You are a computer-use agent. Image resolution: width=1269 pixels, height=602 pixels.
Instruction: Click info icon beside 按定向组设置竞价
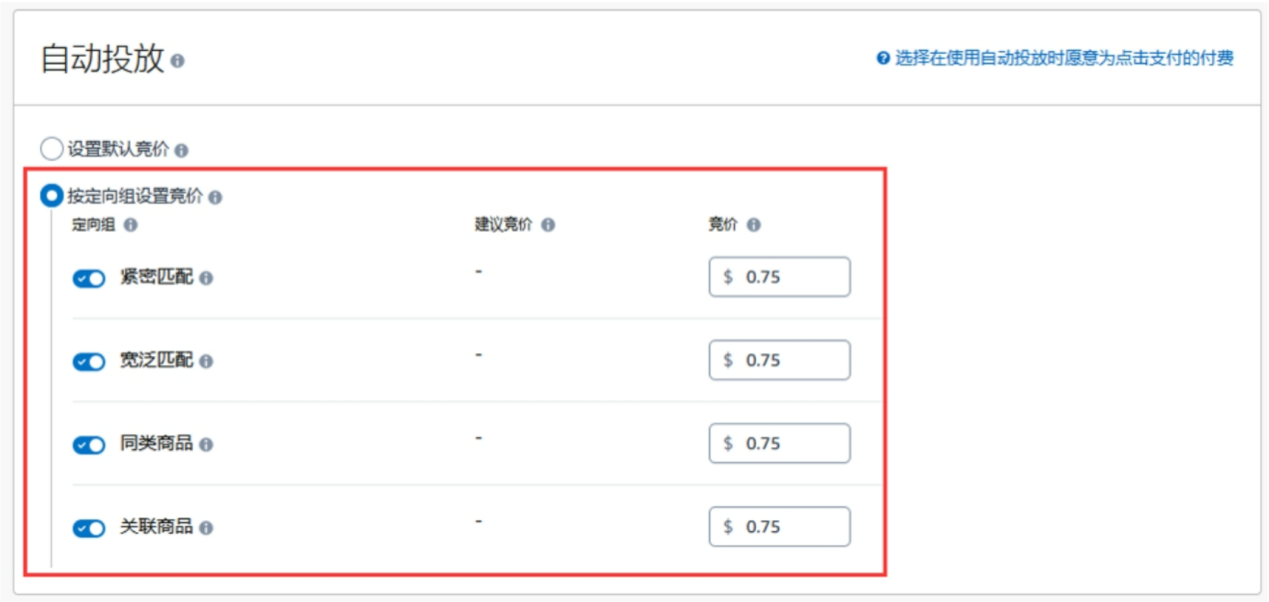[216, 198]
